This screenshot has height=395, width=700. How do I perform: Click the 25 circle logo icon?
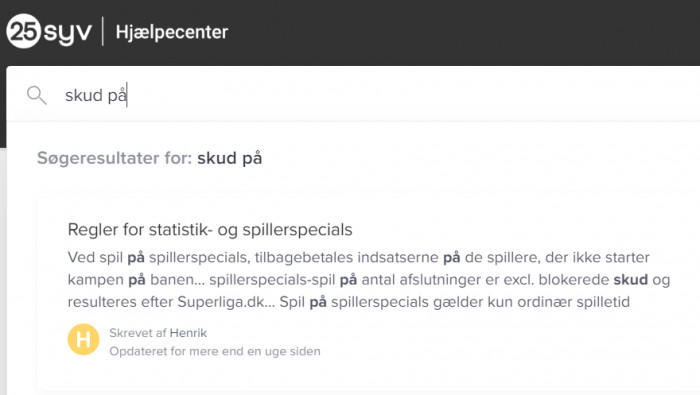point(24,31)
